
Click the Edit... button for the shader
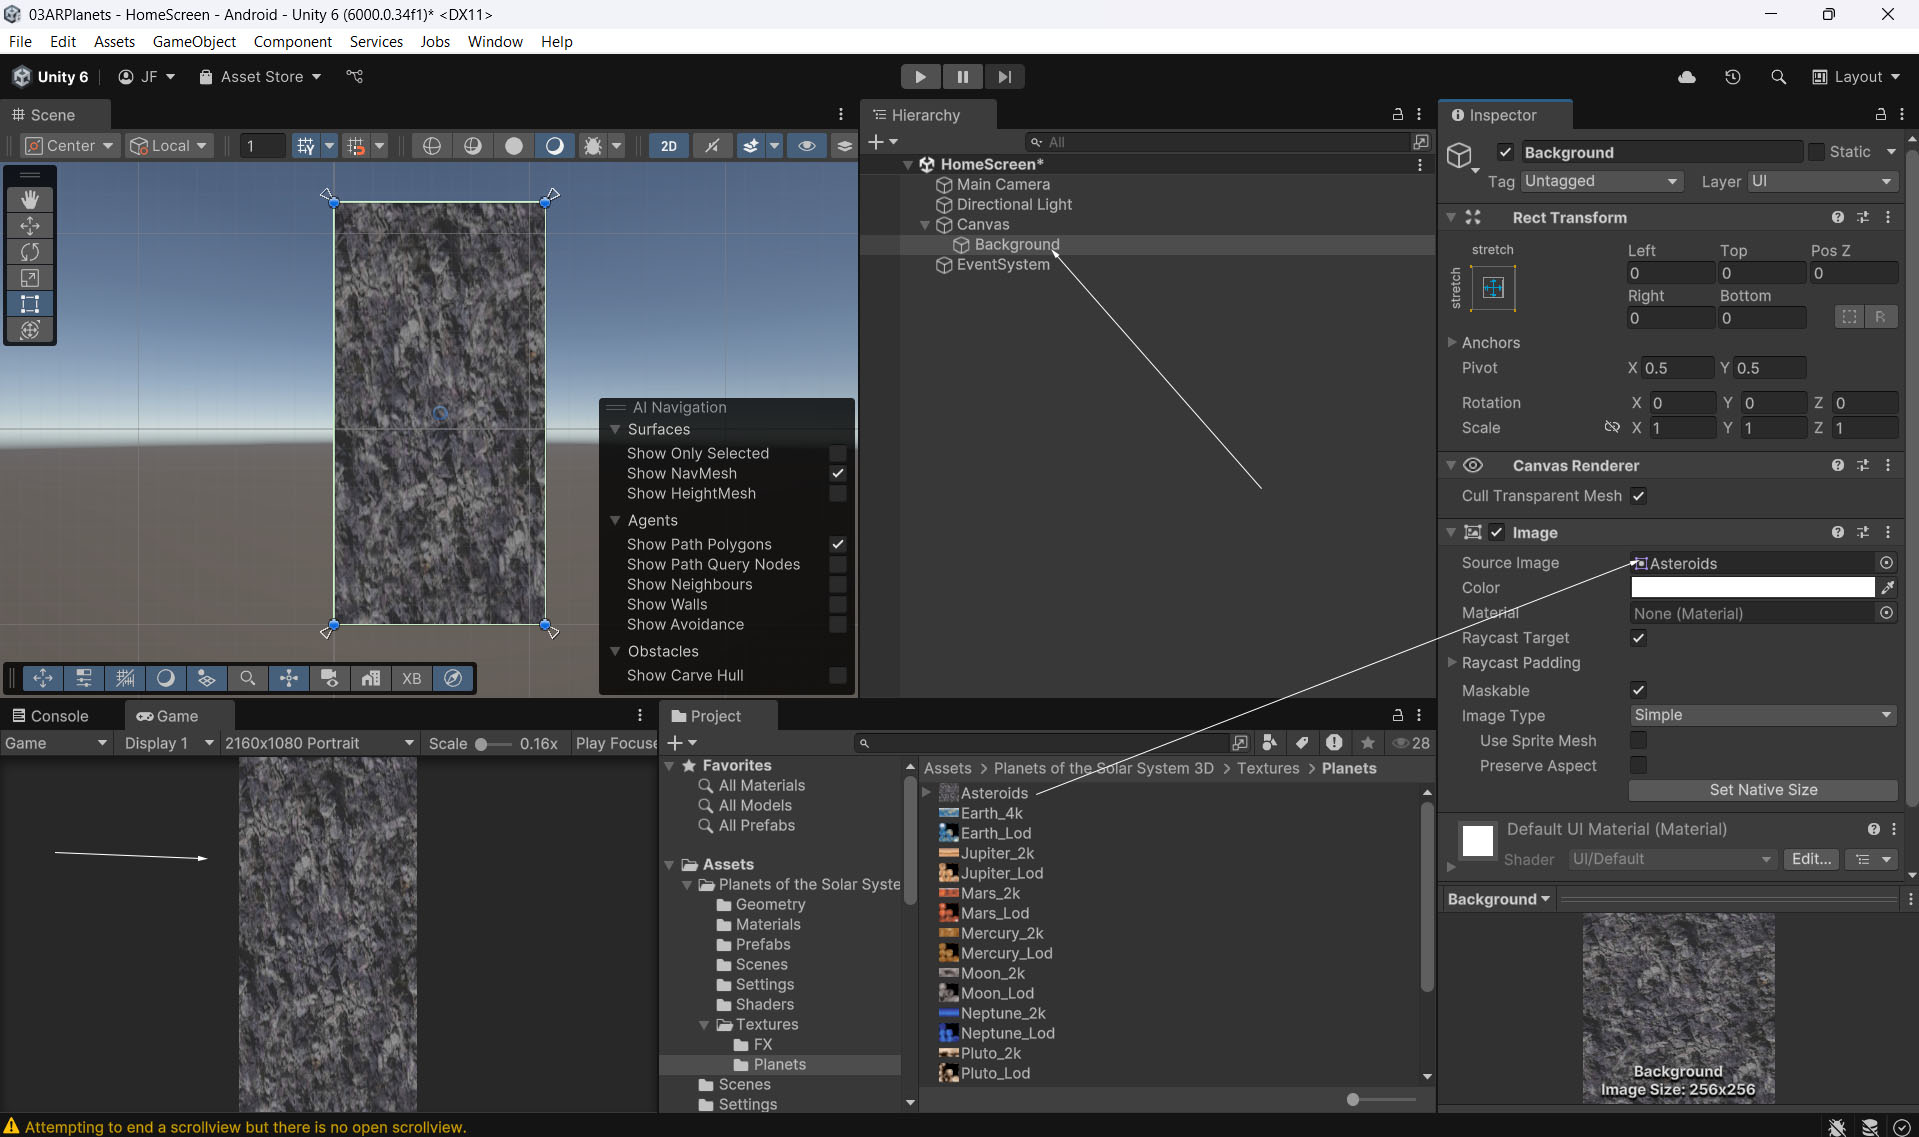click(1810, 859)
